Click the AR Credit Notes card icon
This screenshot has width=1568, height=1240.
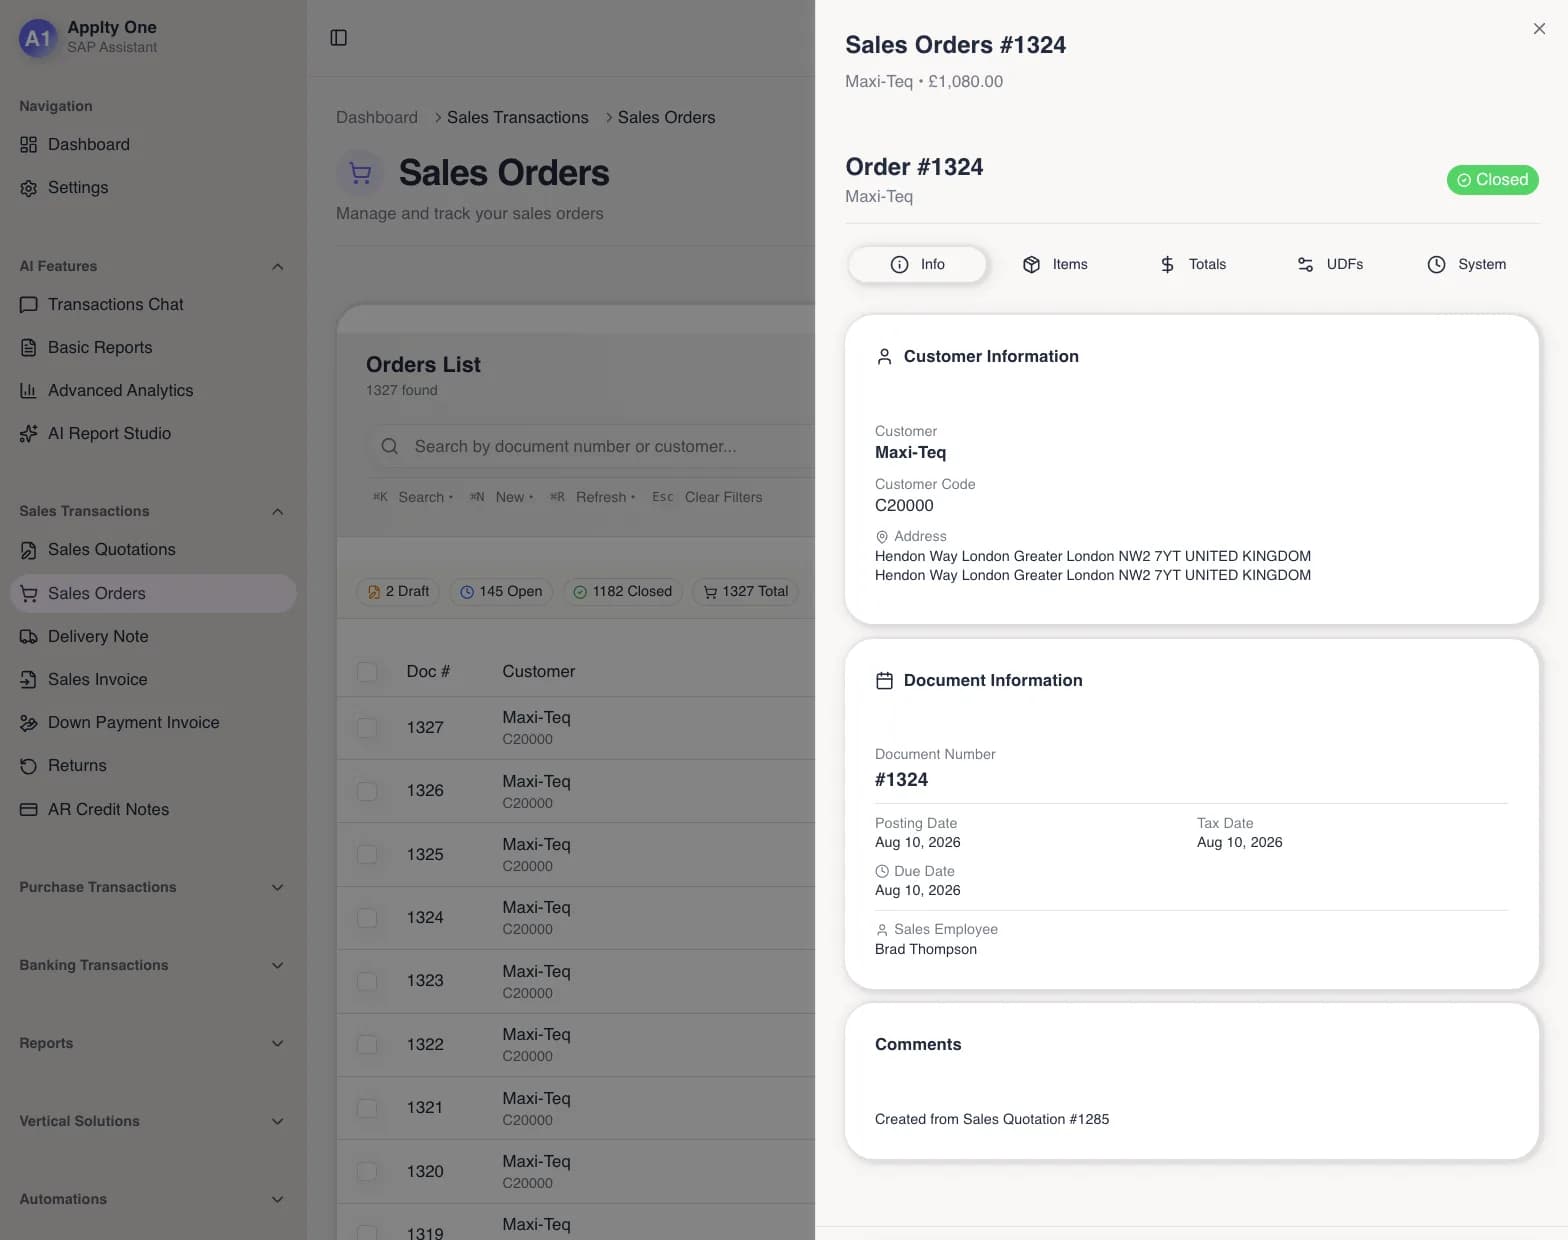point(29,810)
